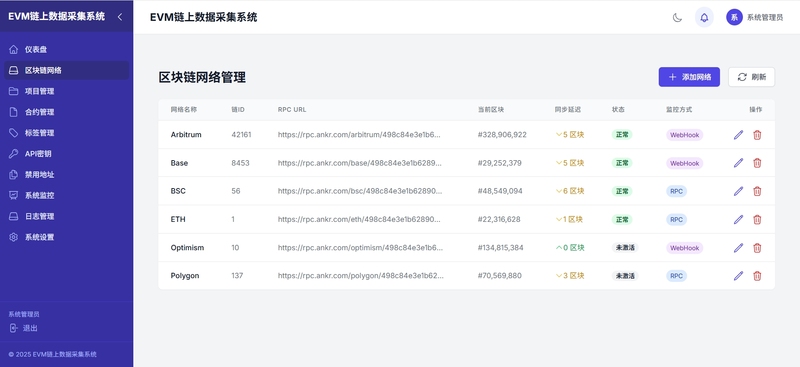Click the Optimism network name

click(187, 248)
